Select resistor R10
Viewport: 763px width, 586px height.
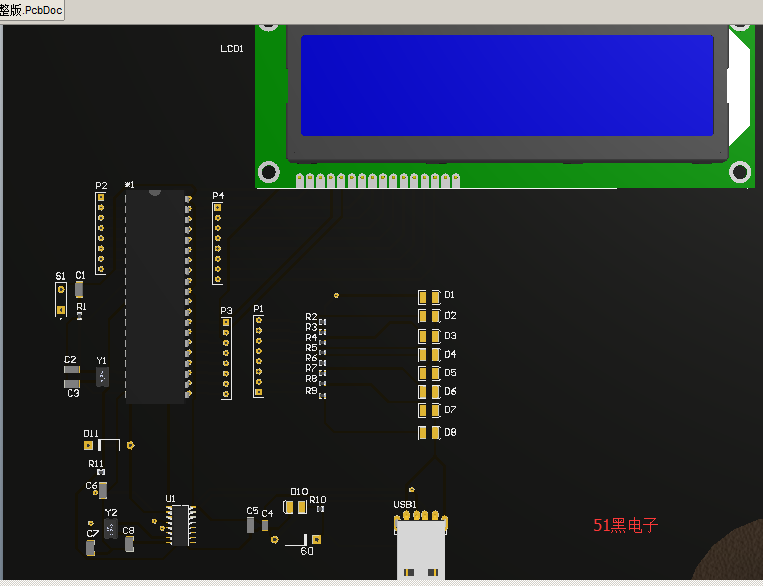point(320,509)
